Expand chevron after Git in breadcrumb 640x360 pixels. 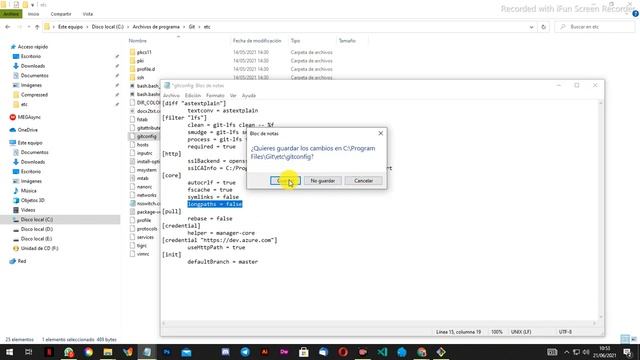click(x=200, y=27)
